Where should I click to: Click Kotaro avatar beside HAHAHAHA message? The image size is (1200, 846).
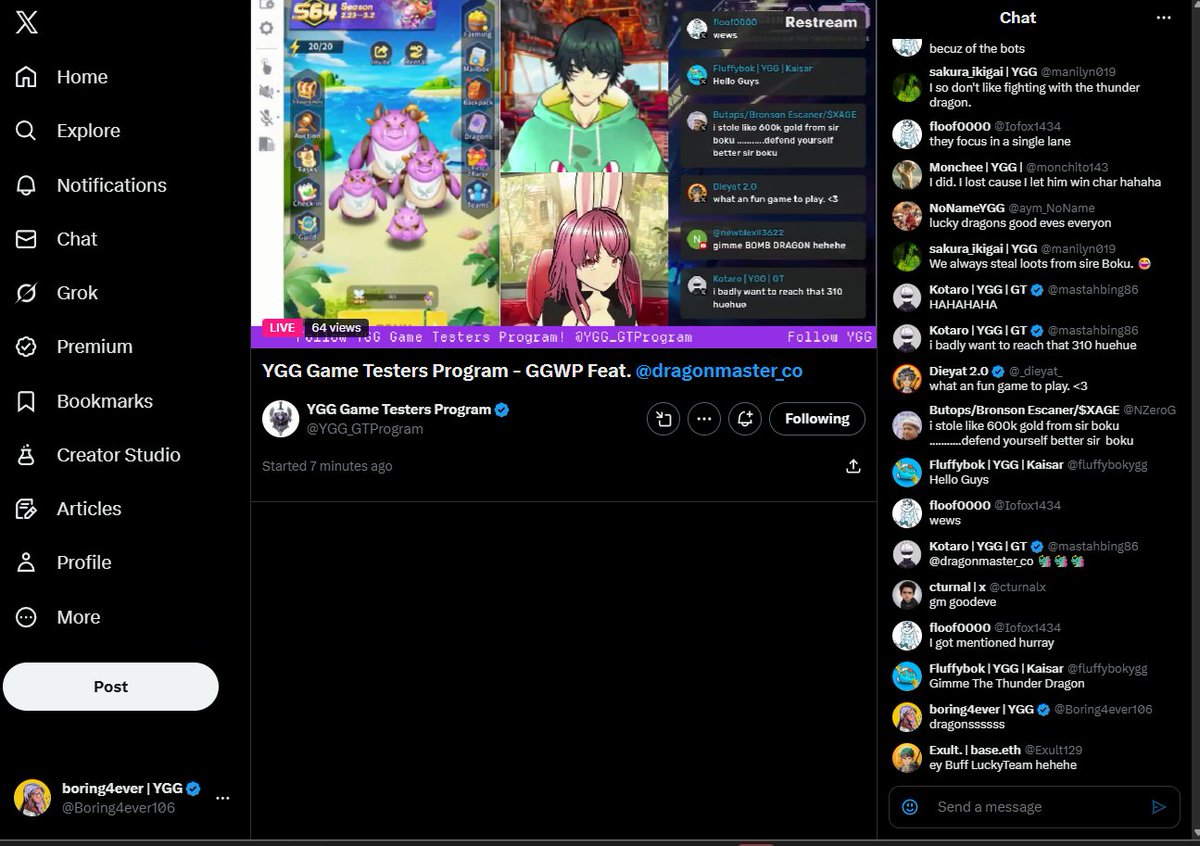pyautogui.click(x=907, y=297)
